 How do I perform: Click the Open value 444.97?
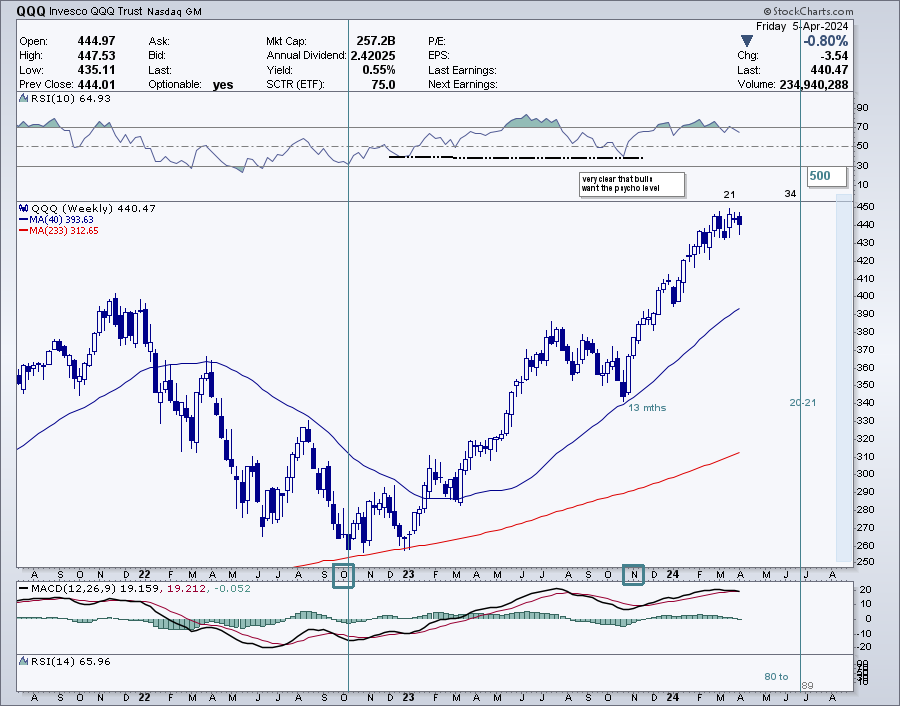point(96,41)
